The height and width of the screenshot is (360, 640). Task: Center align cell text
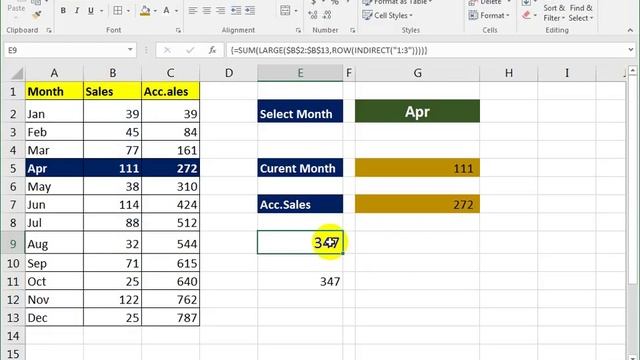coord(207,11)
